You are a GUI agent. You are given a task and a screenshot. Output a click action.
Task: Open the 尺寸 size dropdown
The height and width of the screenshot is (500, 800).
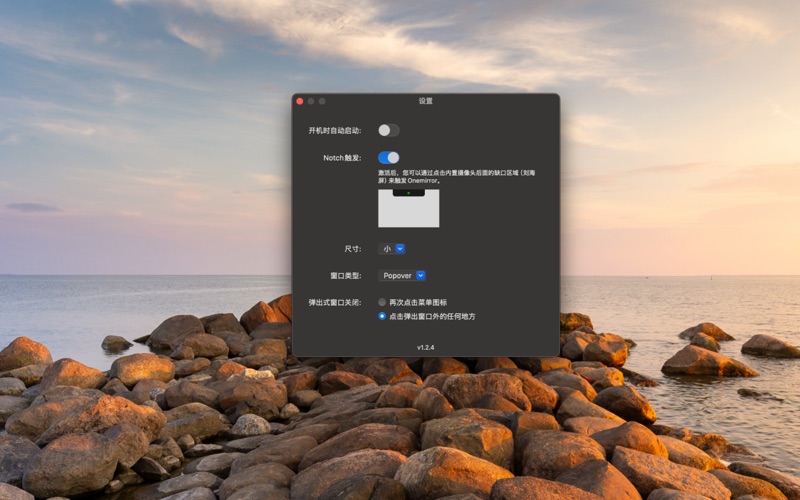392,248
